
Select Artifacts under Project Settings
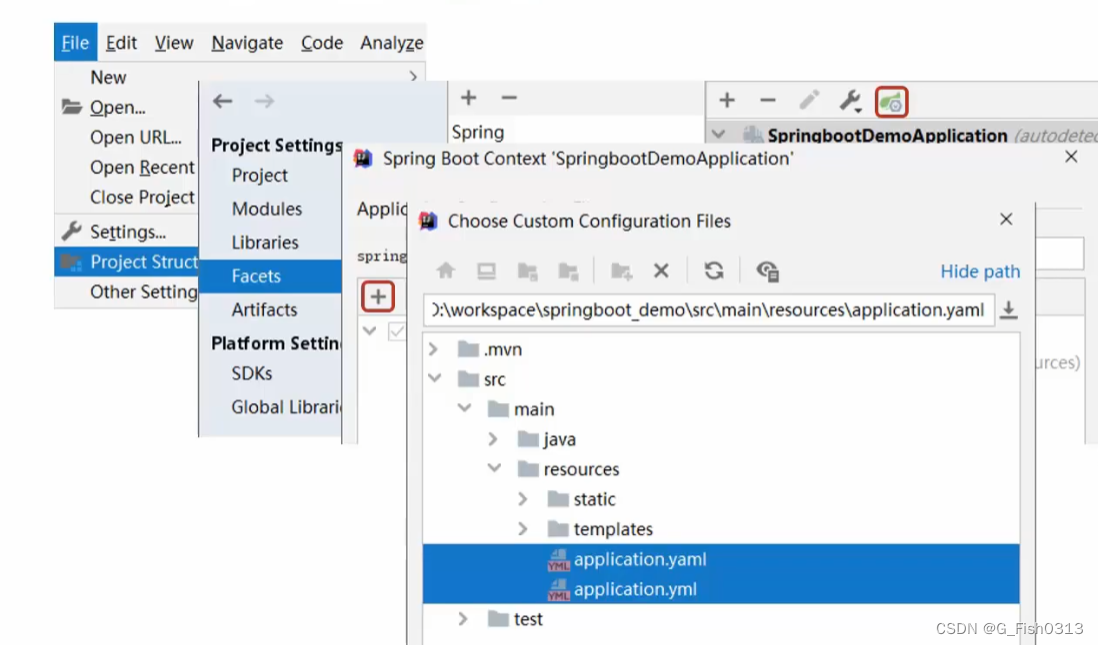point(264,310)
